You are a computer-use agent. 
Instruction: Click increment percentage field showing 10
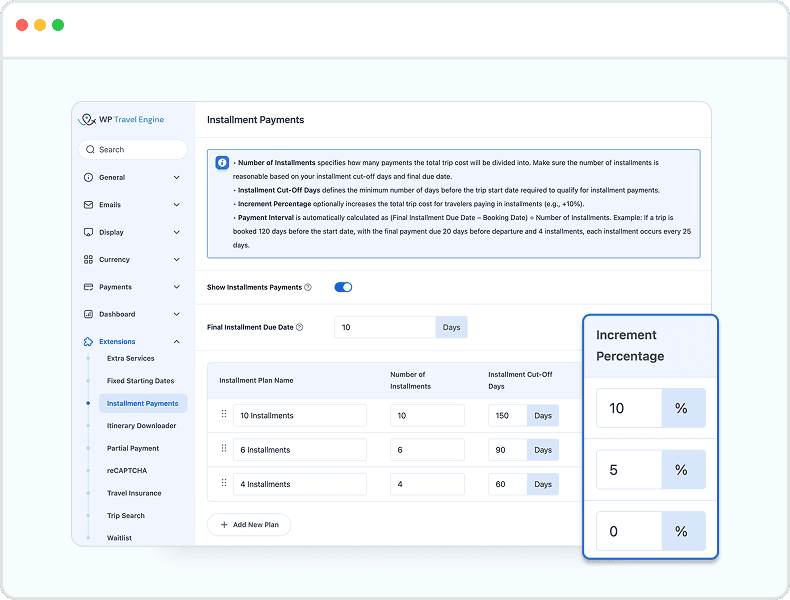point(629,408)
